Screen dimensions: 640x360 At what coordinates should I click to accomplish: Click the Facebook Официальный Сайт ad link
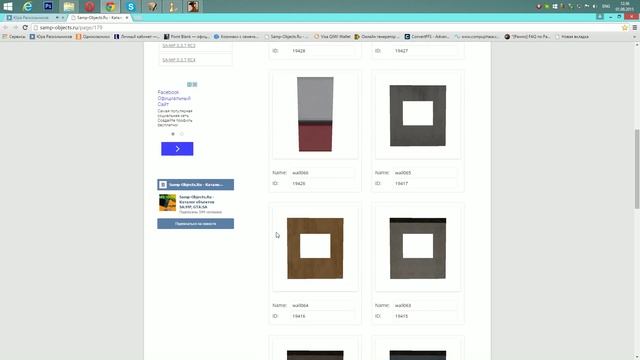click(x=174, y=98)
